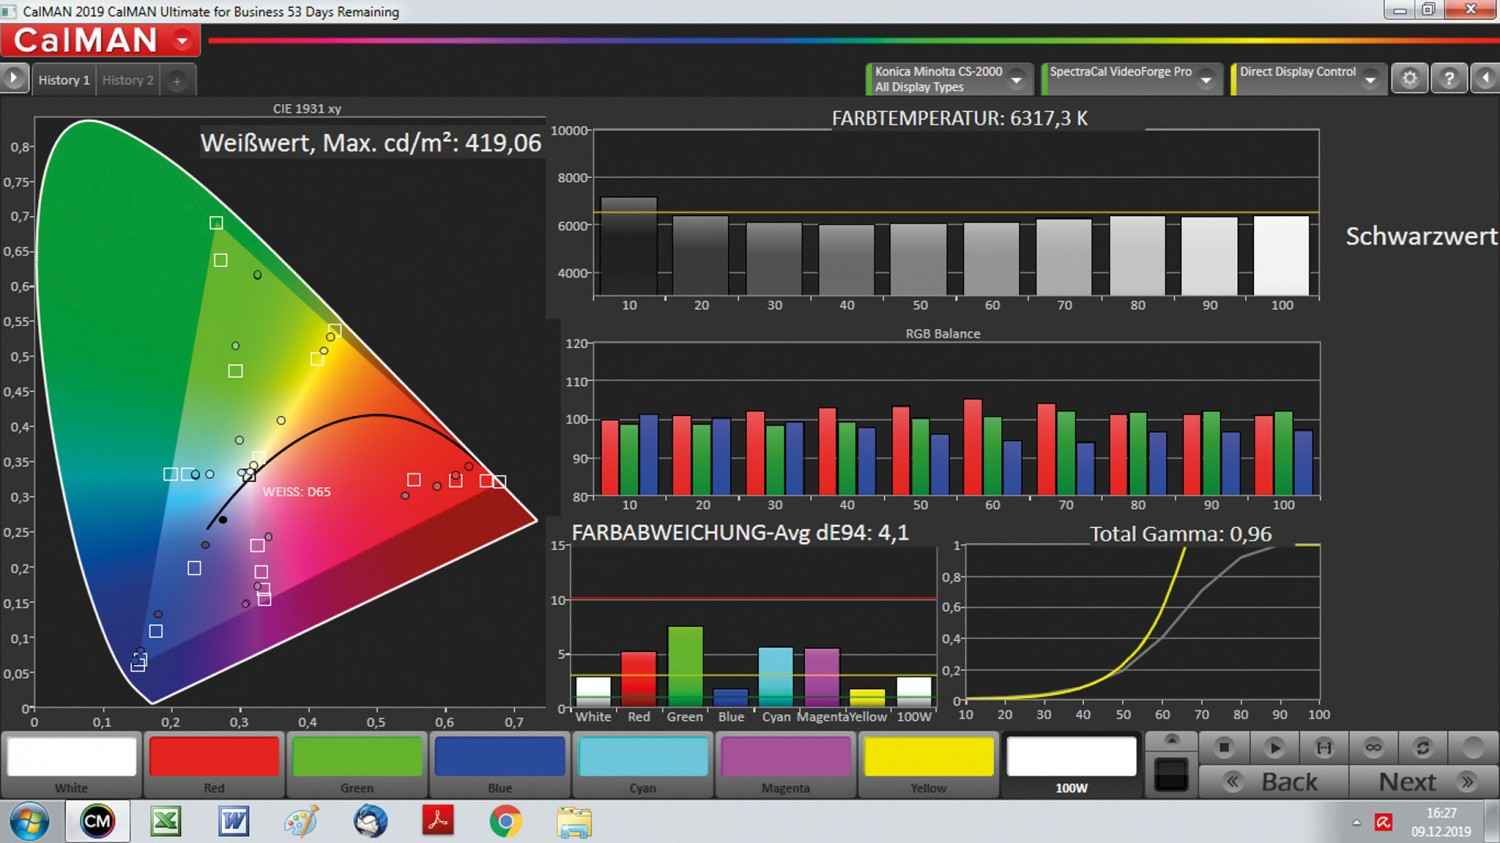This screenshot has height=843, width=1500.
Task: Stop measurement with the stop button
Action: click(1224, 747)
